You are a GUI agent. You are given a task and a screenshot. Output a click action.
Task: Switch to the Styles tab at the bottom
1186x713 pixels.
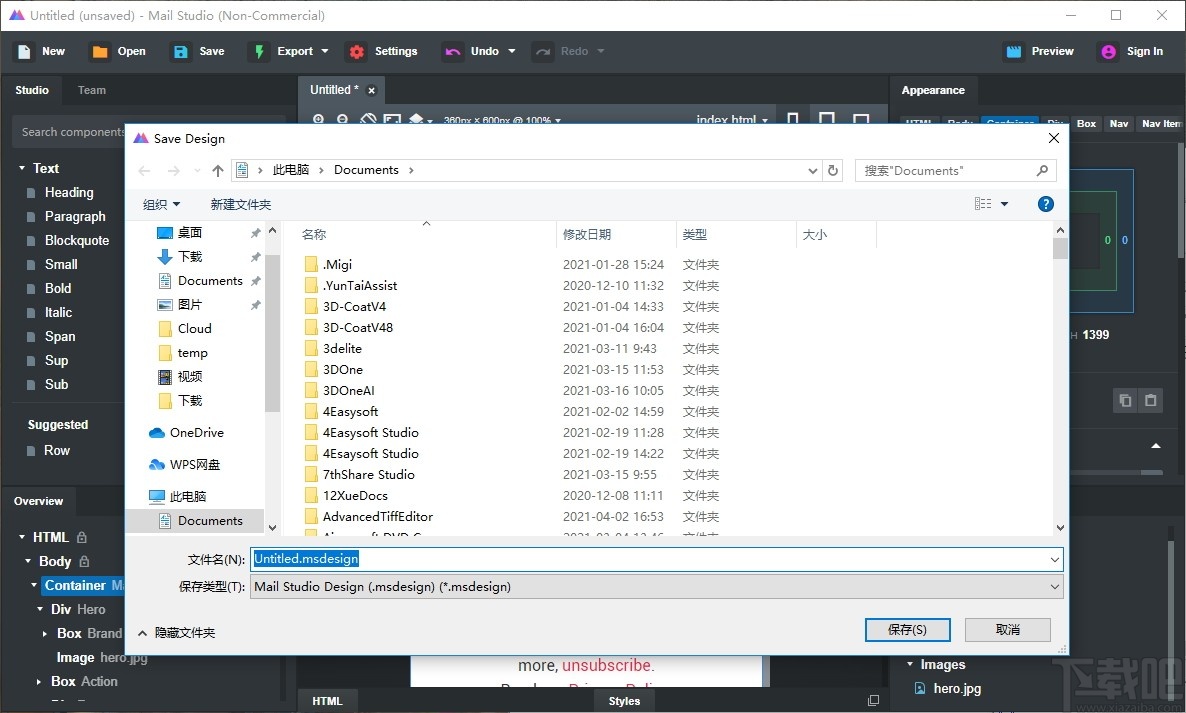[x=624, y=700]
